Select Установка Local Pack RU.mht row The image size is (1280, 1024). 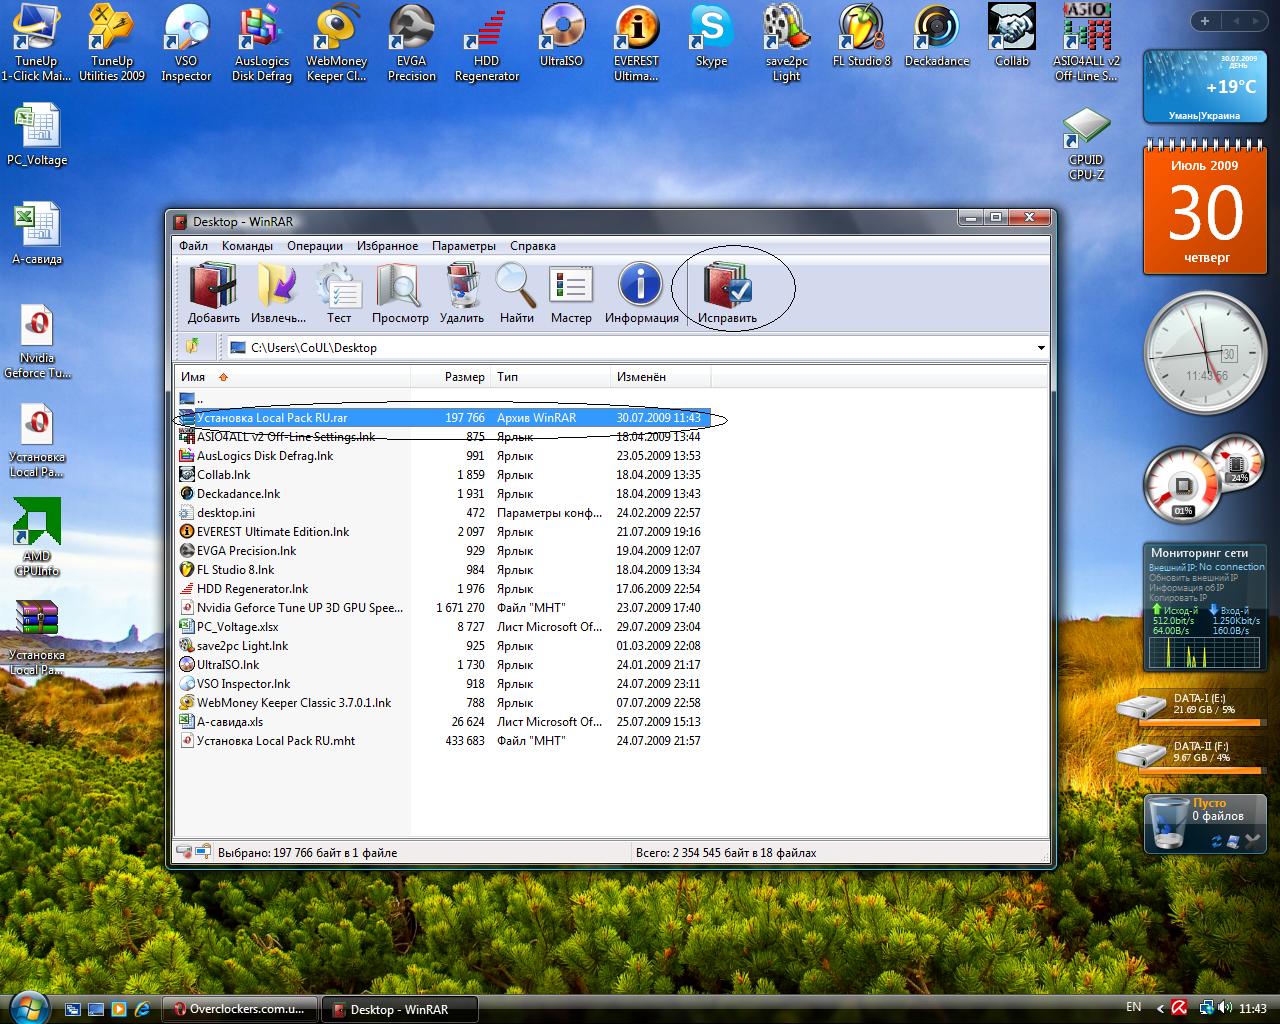tap(443, 741)
